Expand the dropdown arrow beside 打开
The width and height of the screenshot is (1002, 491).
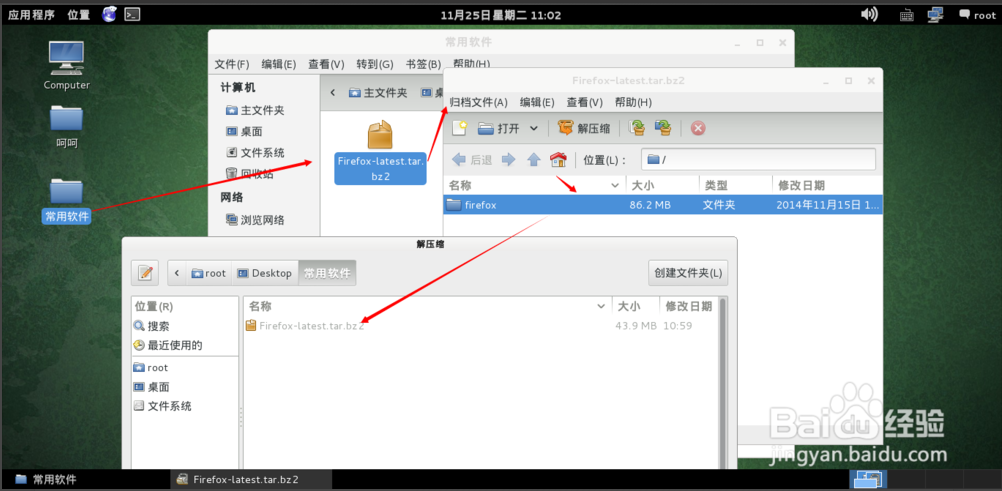(x=534, y=128)
